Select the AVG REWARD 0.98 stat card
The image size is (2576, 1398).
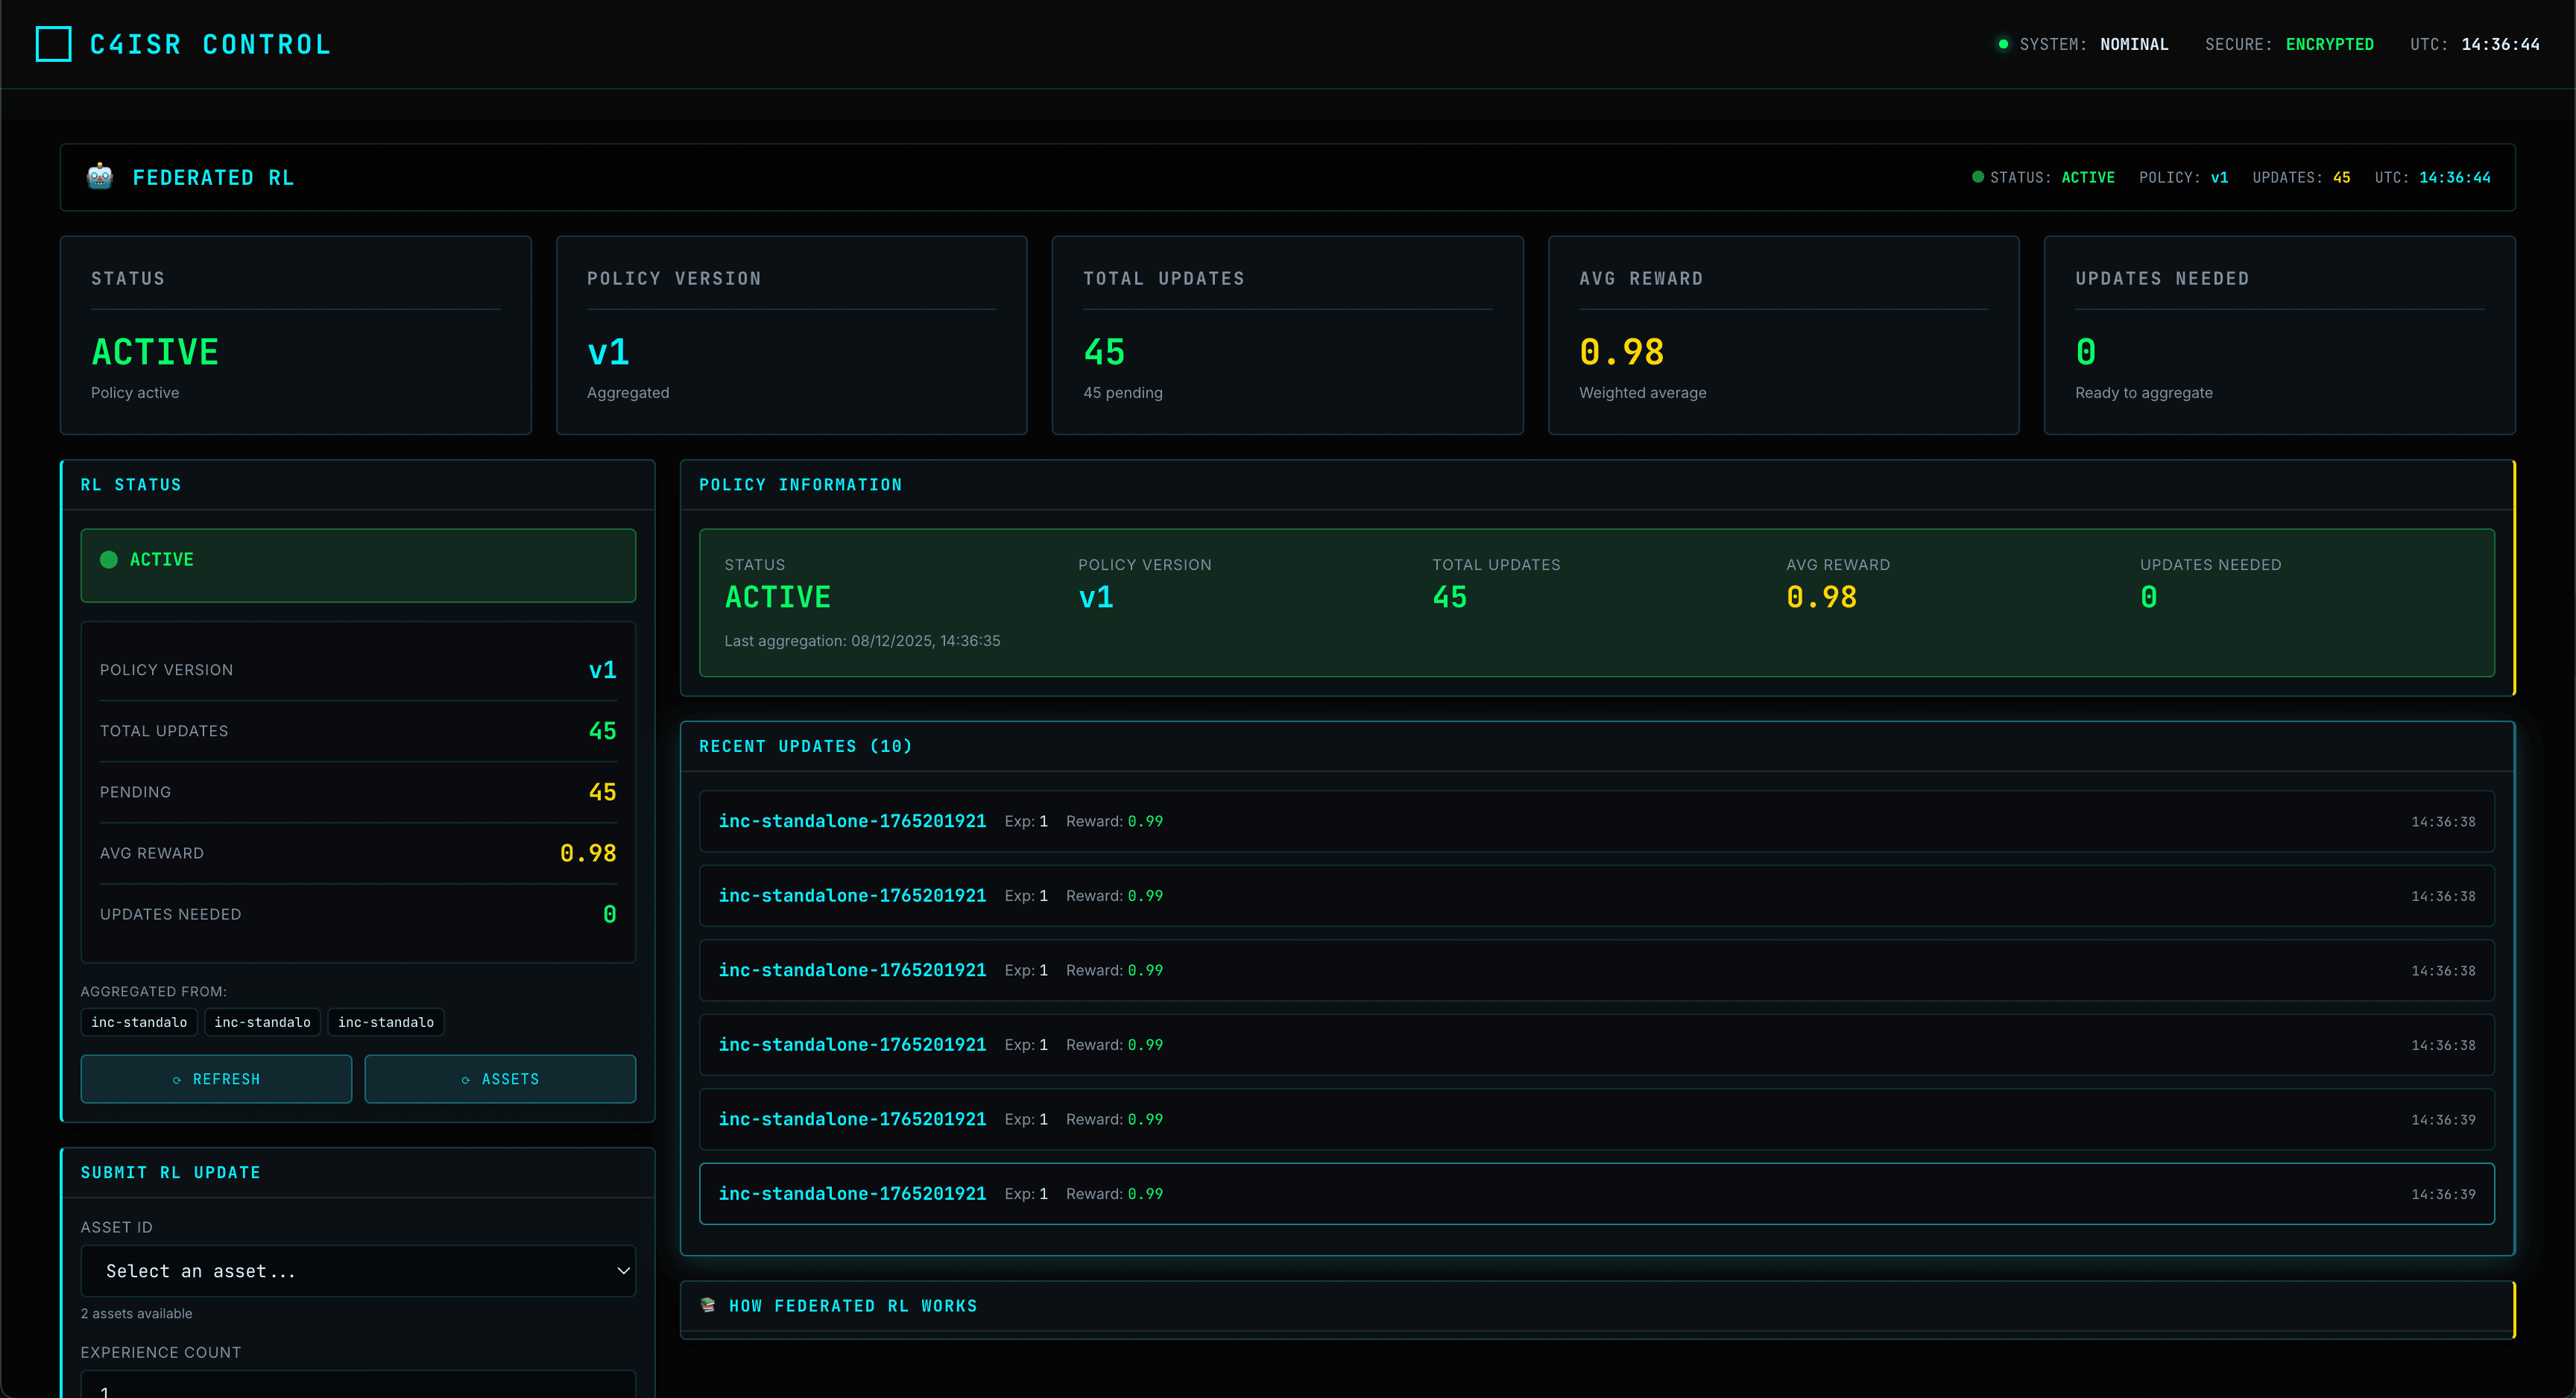tap(1783, 335)
